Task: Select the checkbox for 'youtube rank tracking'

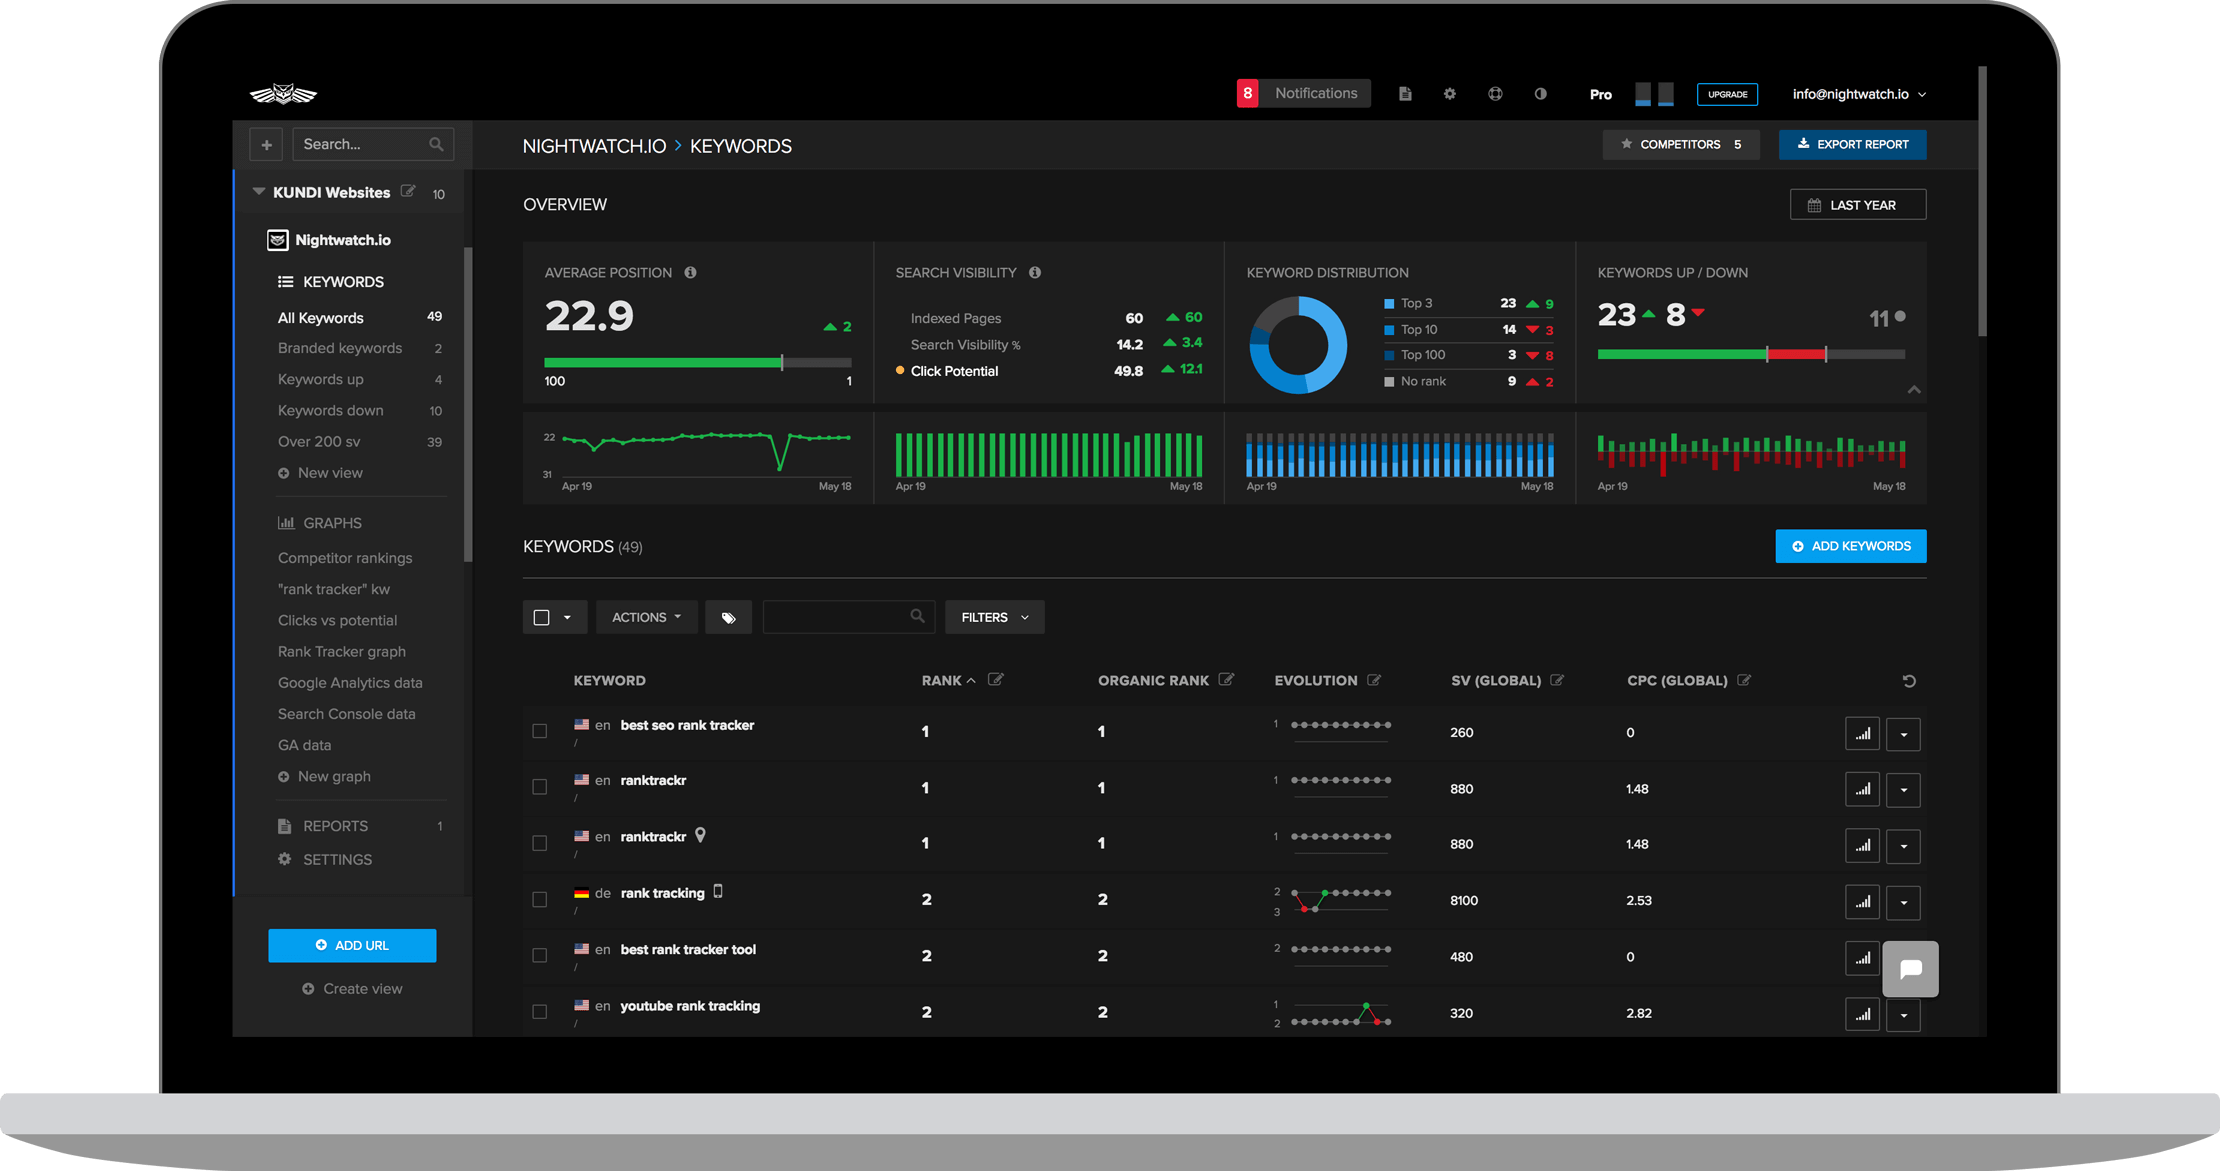Action: tap(540, 1011)
